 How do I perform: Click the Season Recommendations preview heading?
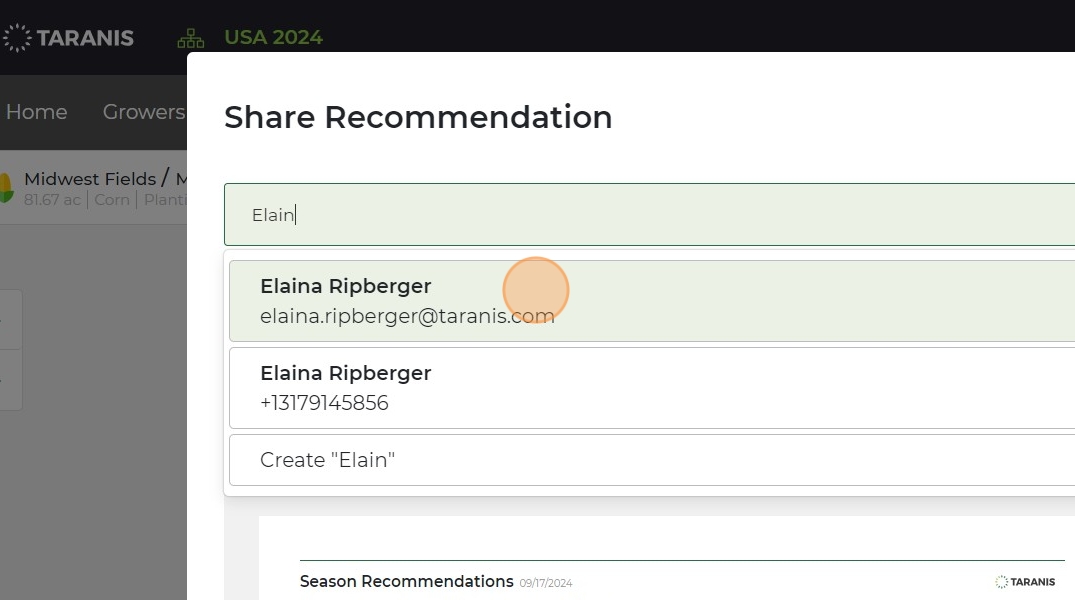(x=407, y=582)
